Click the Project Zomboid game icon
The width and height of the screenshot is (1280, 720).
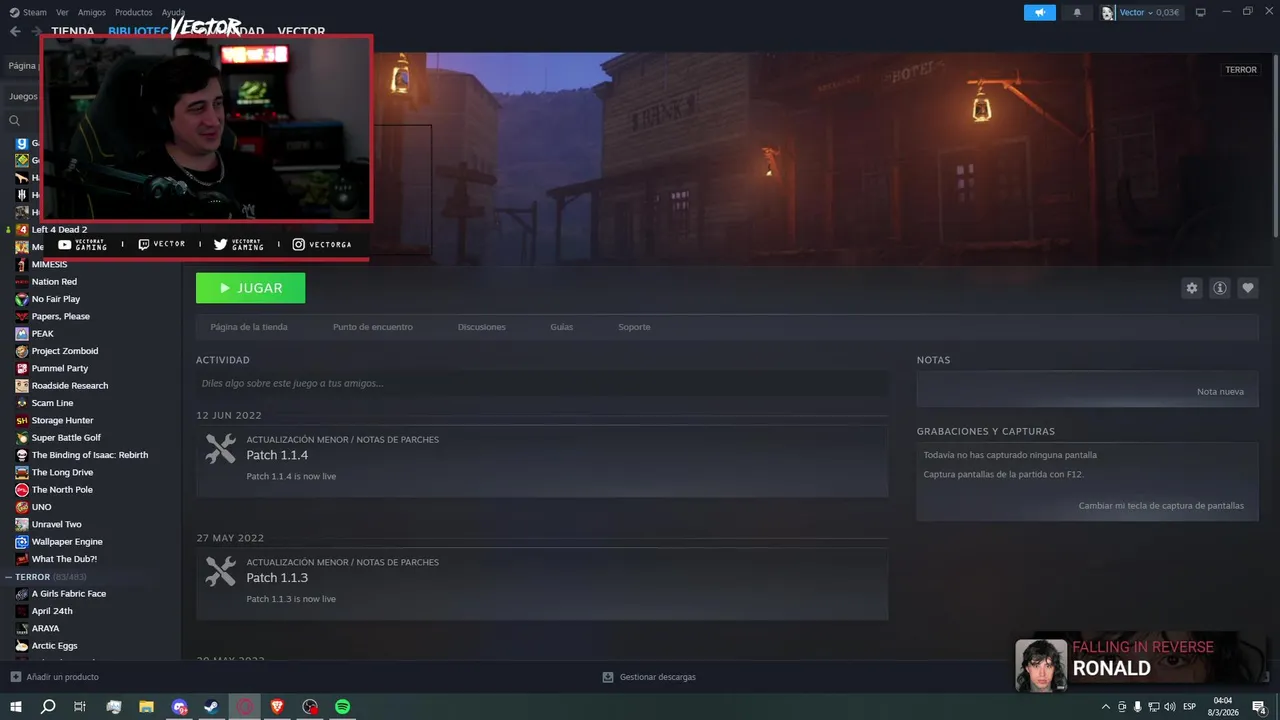(x=22, y=351)
